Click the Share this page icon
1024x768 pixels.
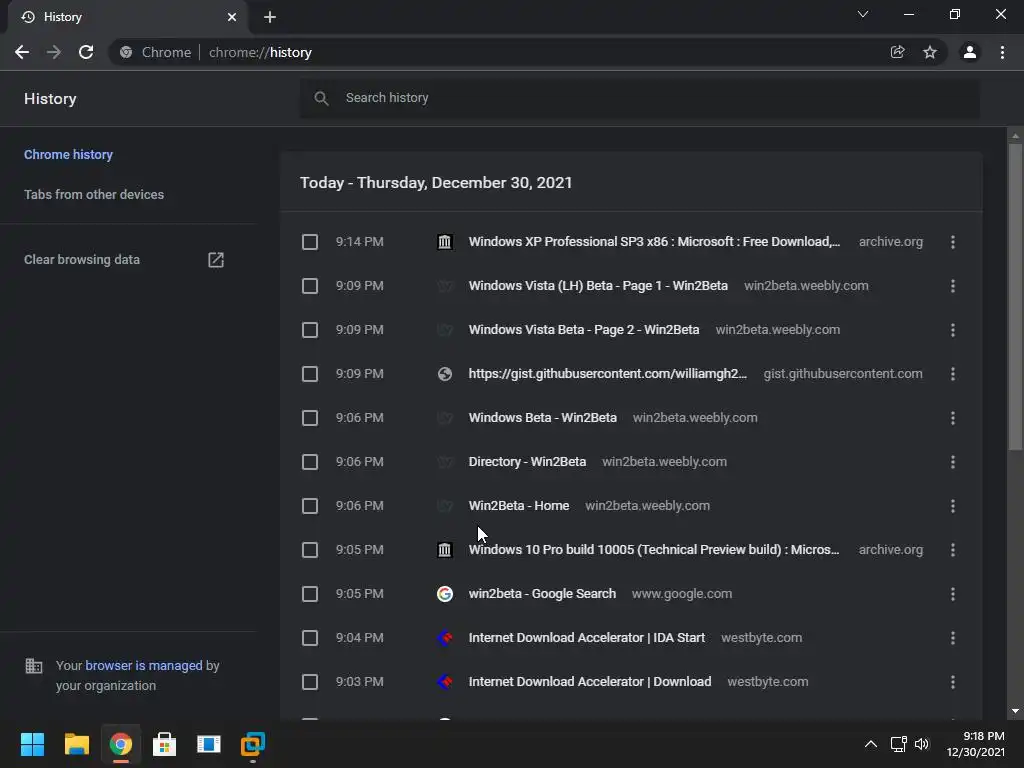pyautogui.click(x=898, y=52)
